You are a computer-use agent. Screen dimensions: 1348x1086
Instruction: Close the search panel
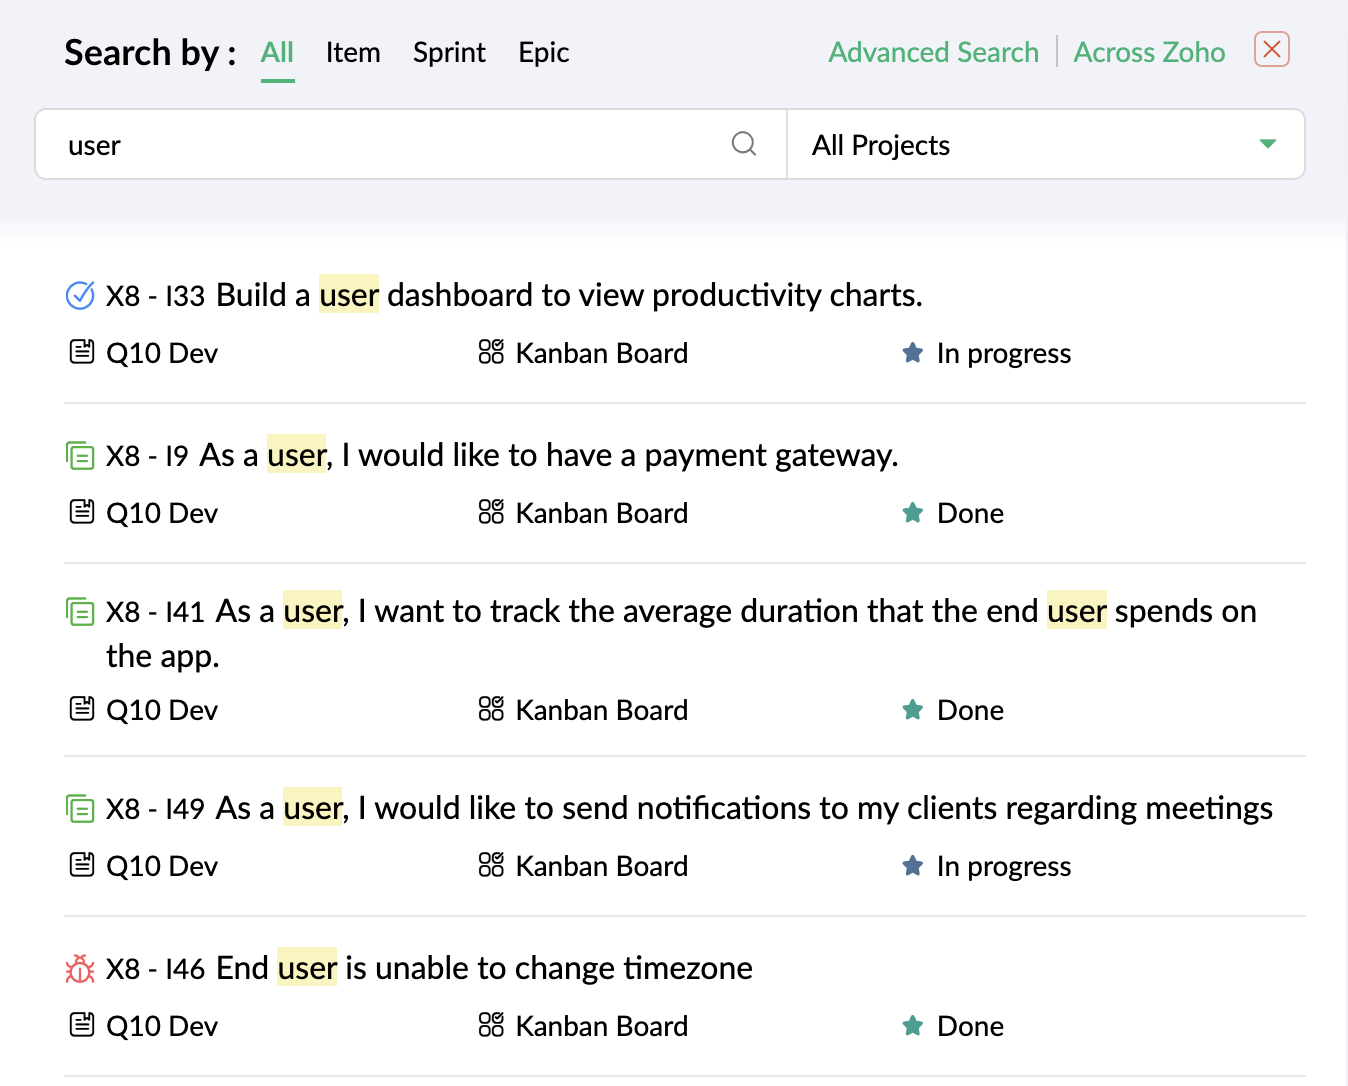tap(1272, 49)
